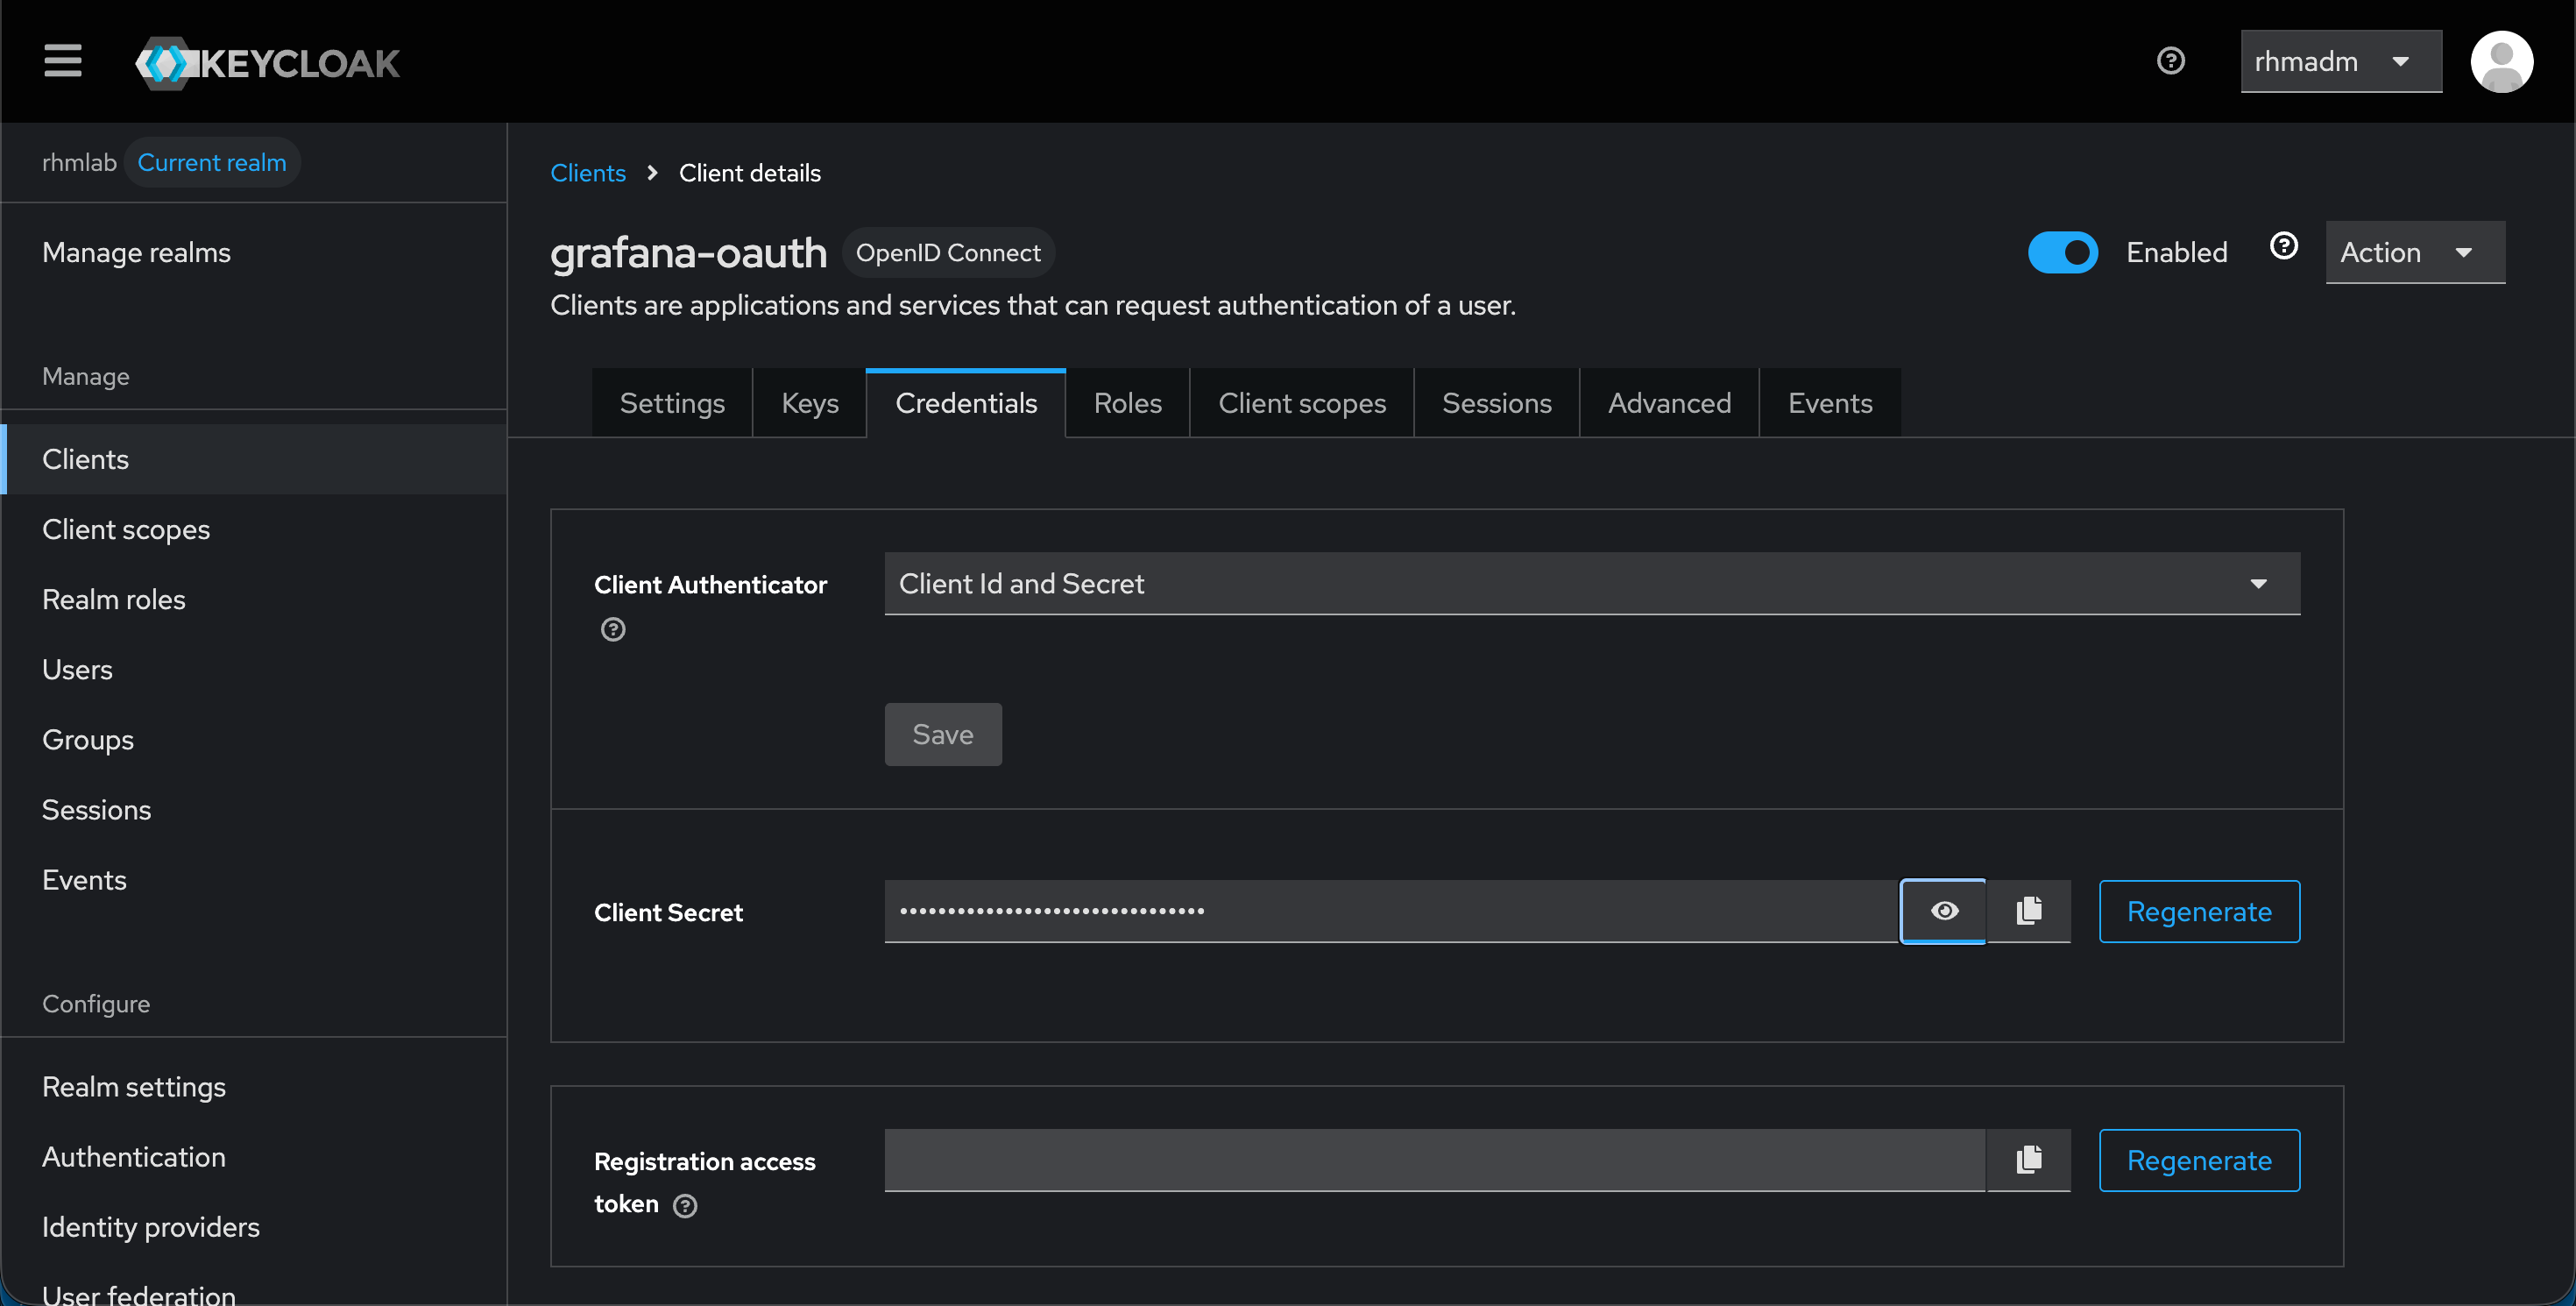The height and width of the screenshot is (1306, 2576).
Task: Click Client Authenticator help icon
Action: click(613, 629)
